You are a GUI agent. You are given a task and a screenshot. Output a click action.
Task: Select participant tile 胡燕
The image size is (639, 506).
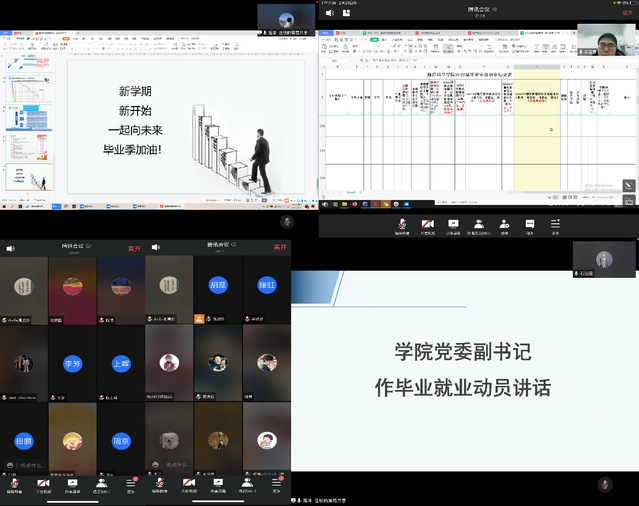pyautogui.click(x=218, y=286)
